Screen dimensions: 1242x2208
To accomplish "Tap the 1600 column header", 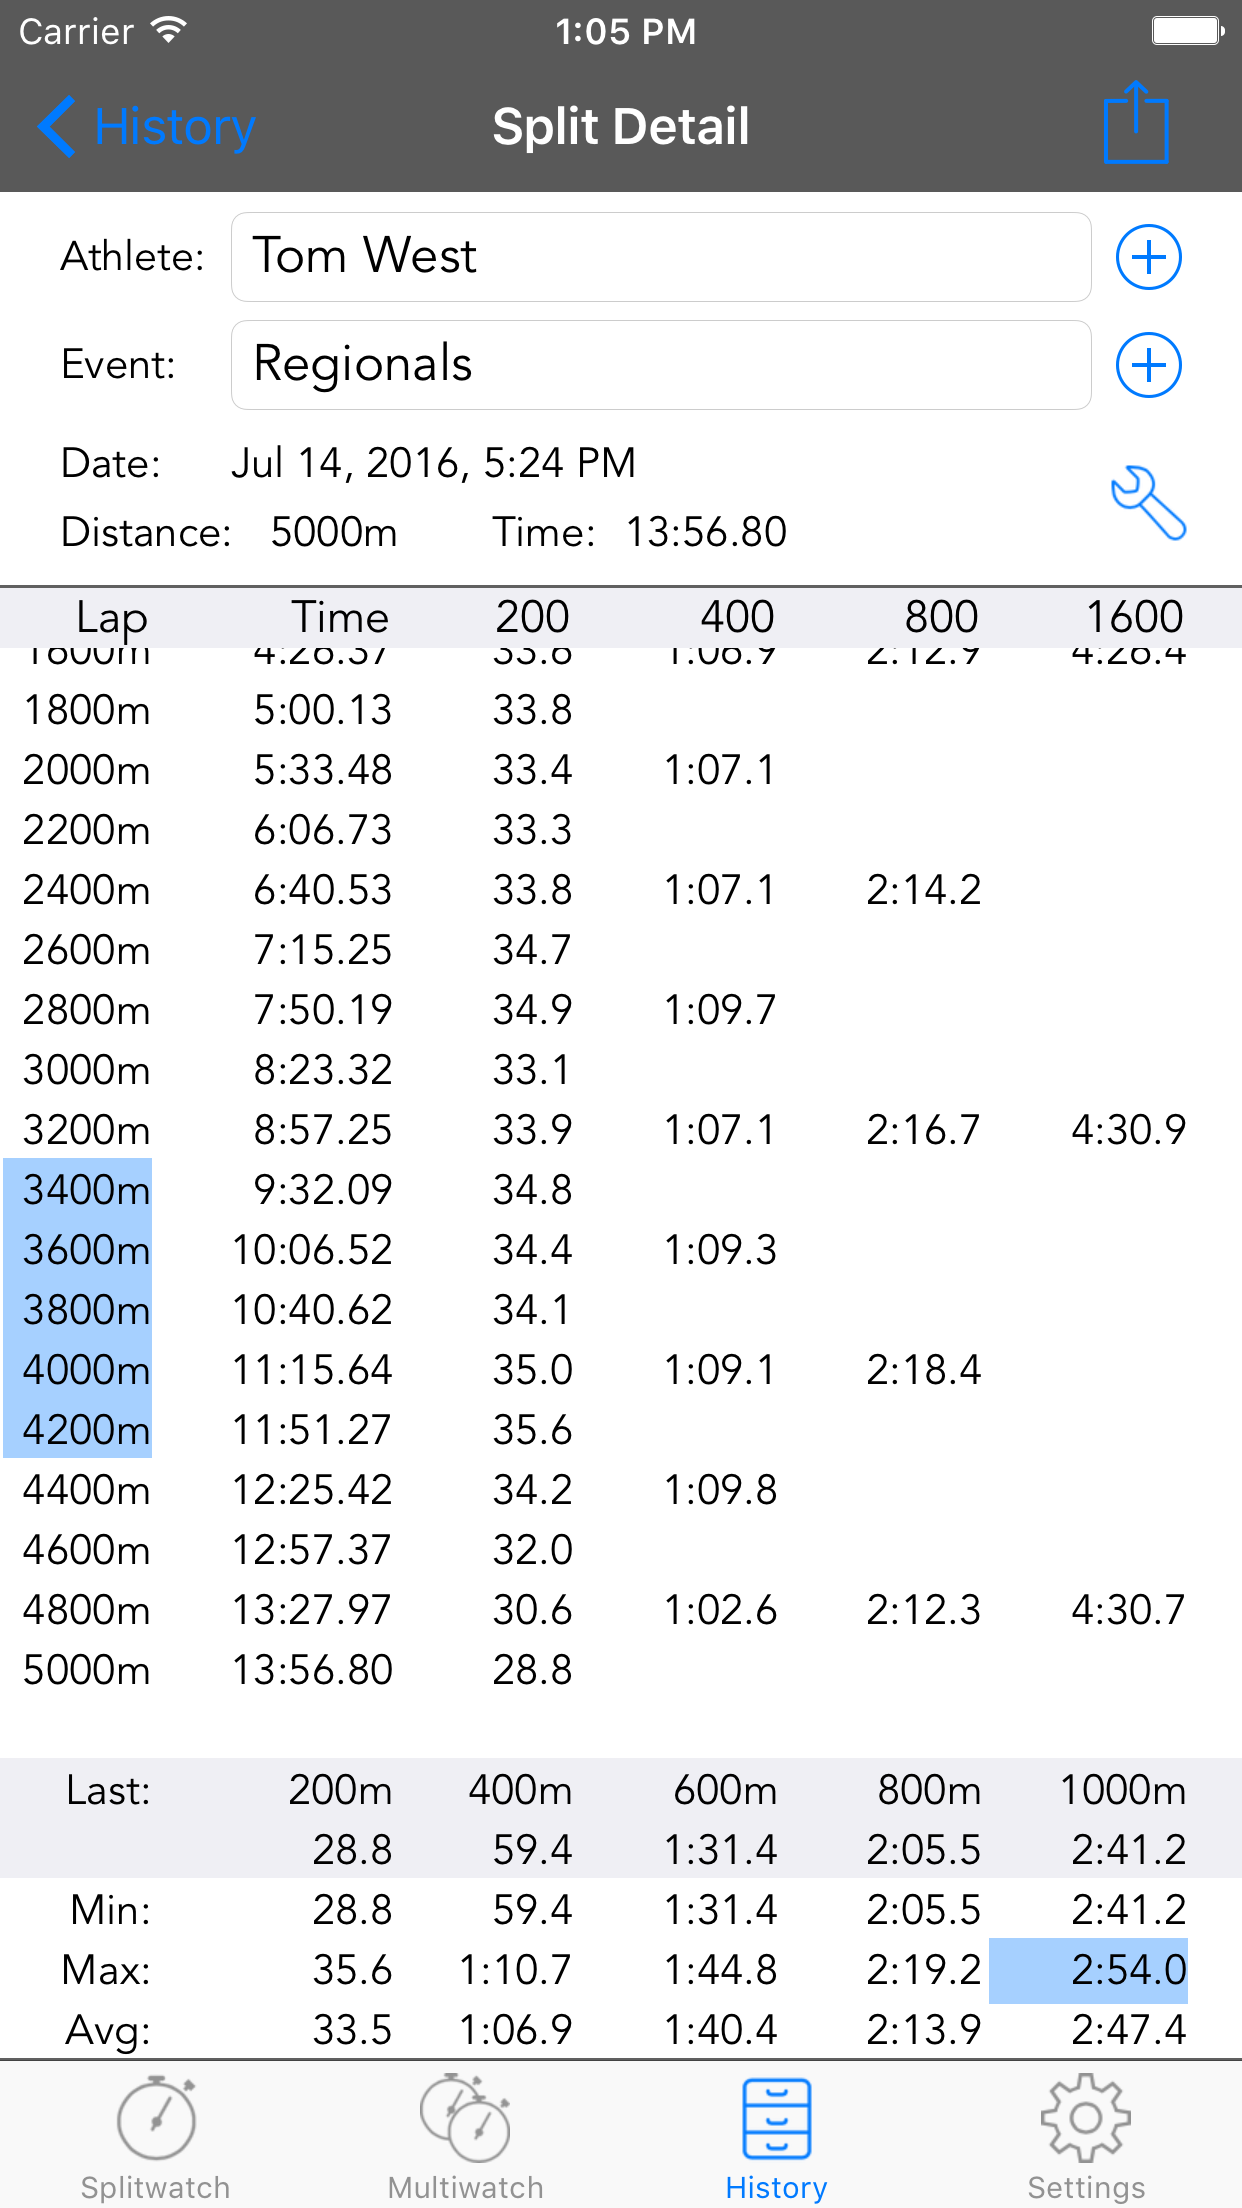I will (1134, 617).
